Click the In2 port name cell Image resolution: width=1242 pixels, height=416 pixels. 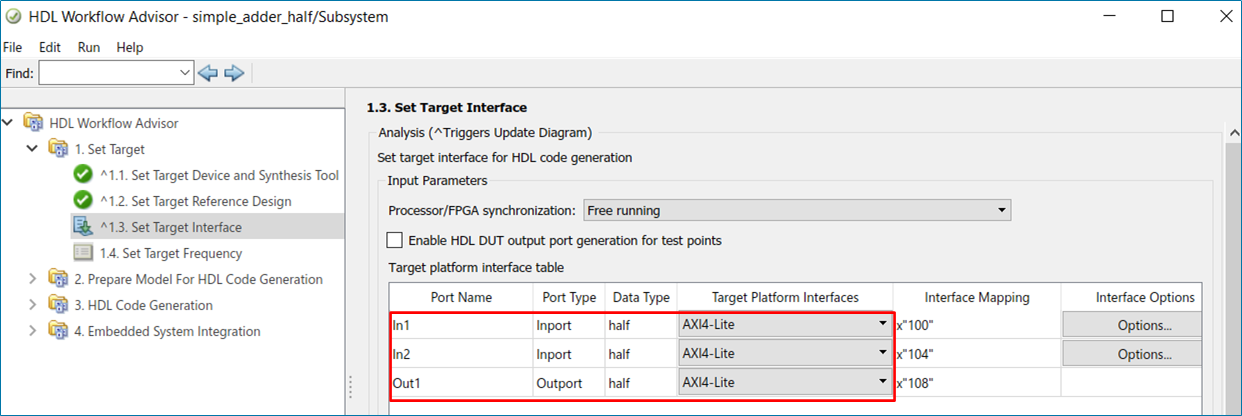461,354
